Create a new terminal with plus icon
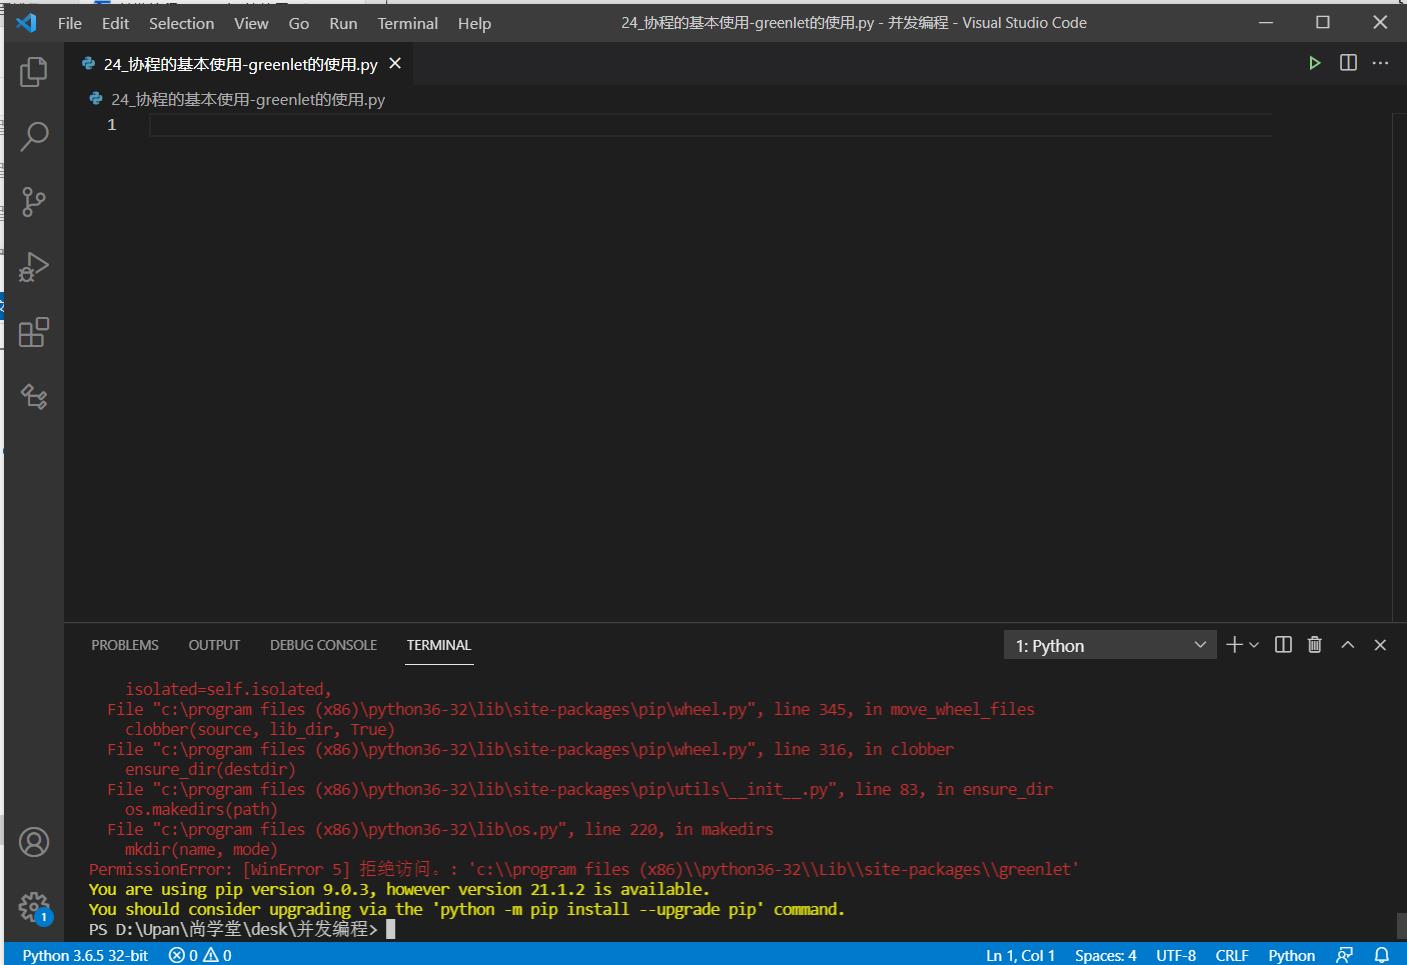 (1234, 645)
